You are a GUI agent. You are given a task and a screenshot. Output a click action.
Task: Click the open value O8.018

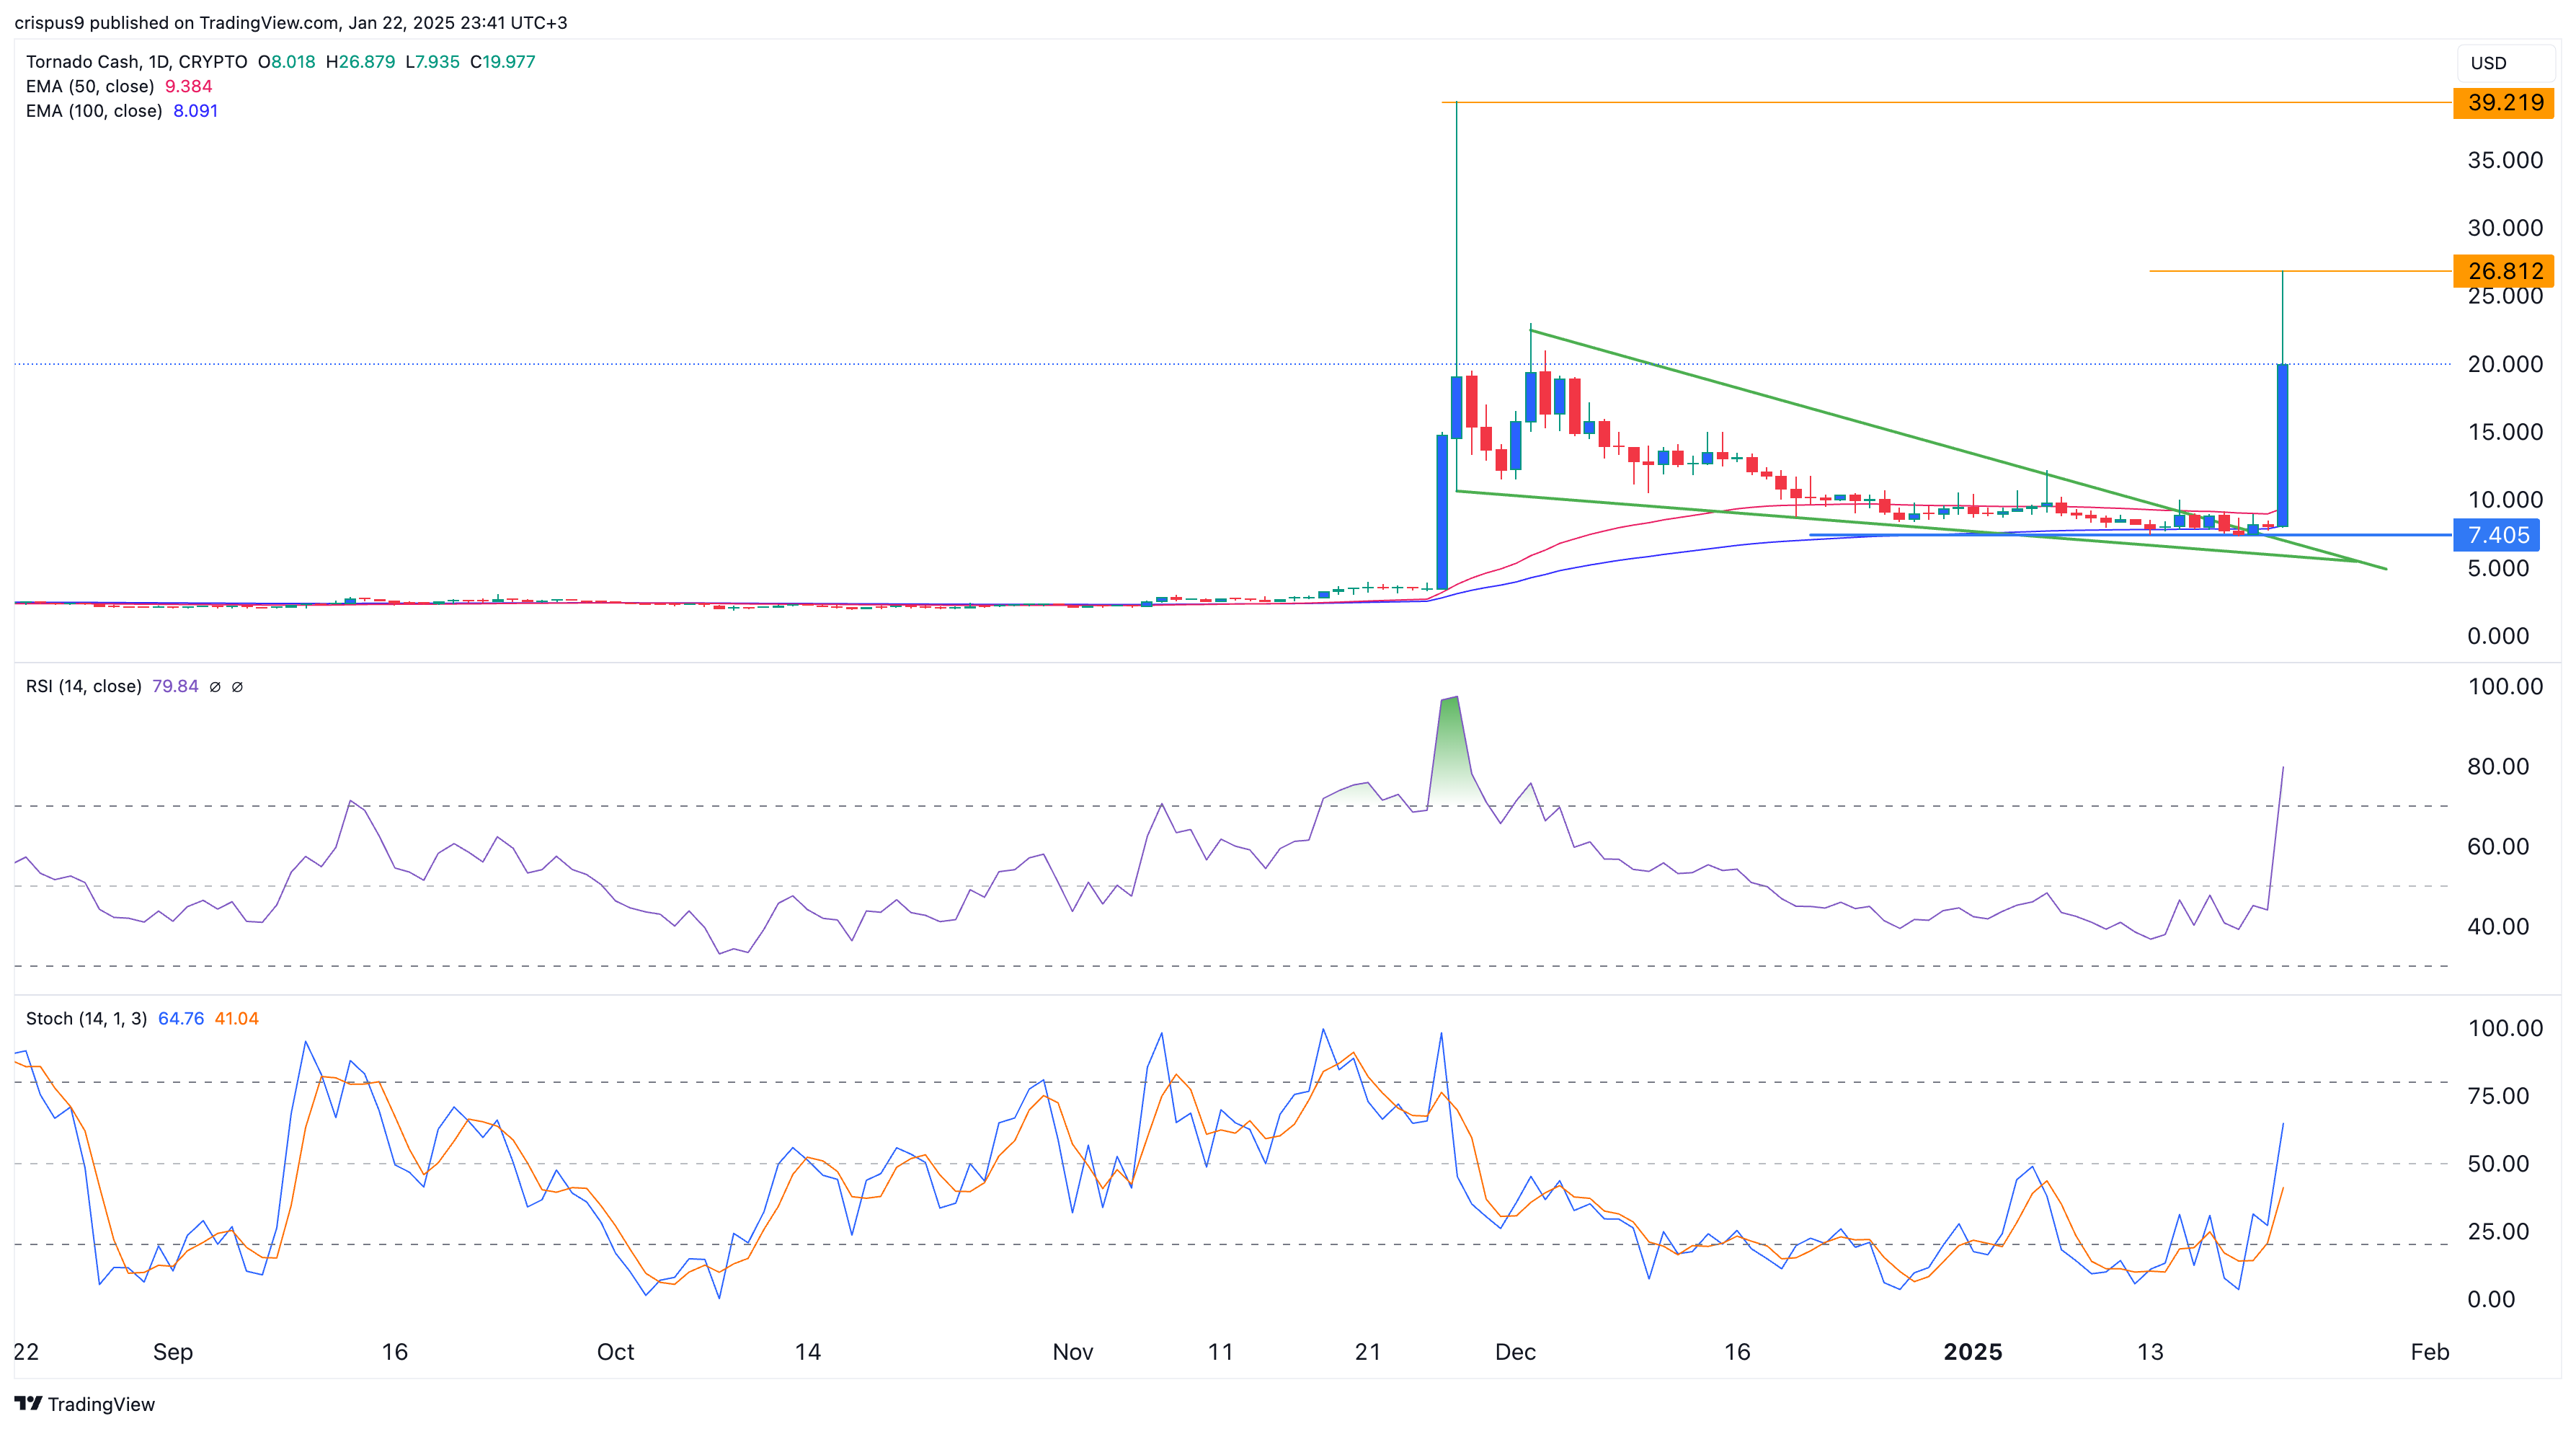(286, 62)
